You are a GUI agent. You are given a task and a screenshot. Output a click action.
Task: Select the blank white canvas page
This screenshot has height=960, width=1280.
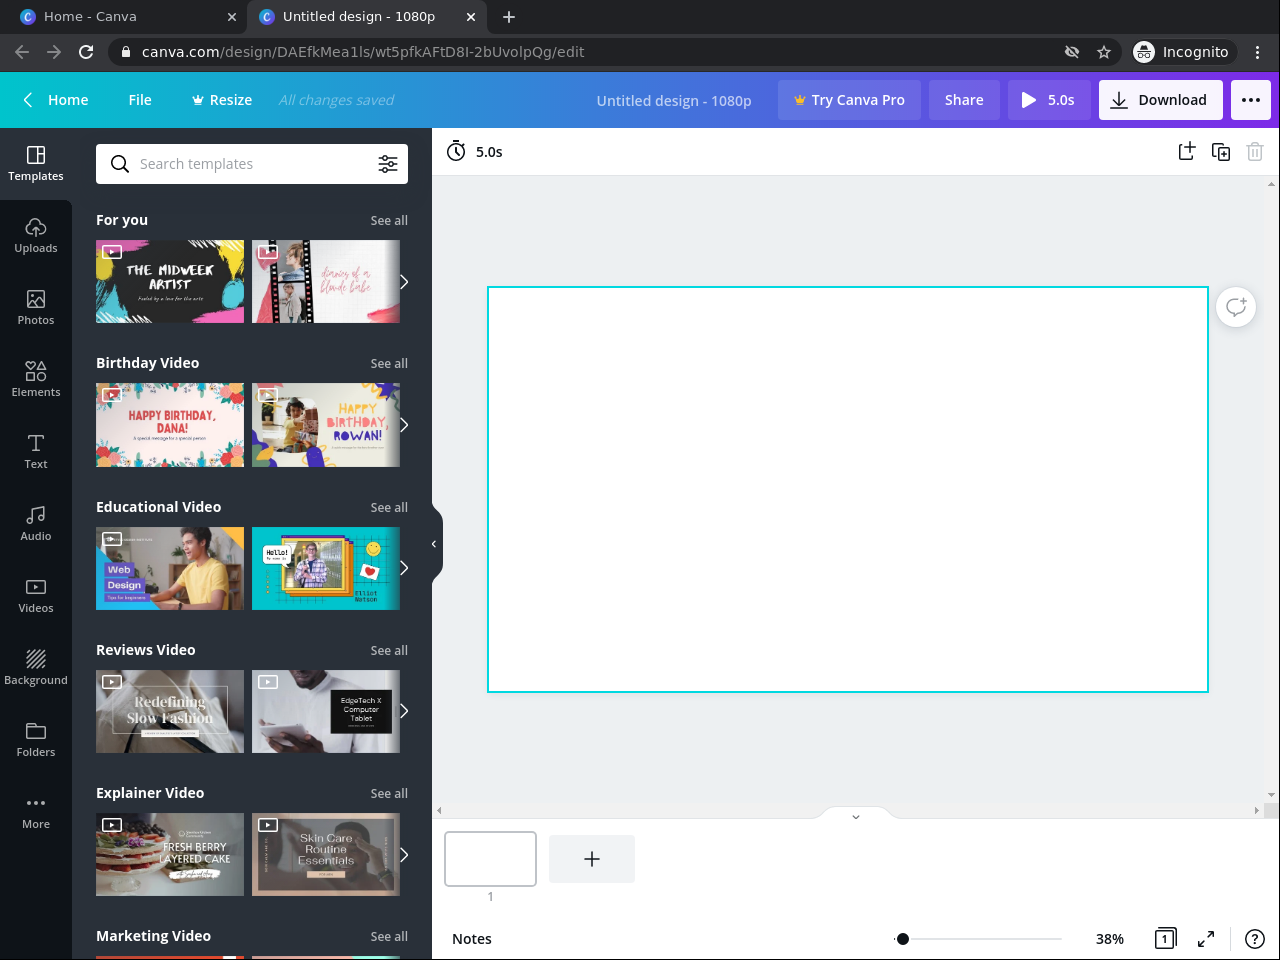[848, 489]
